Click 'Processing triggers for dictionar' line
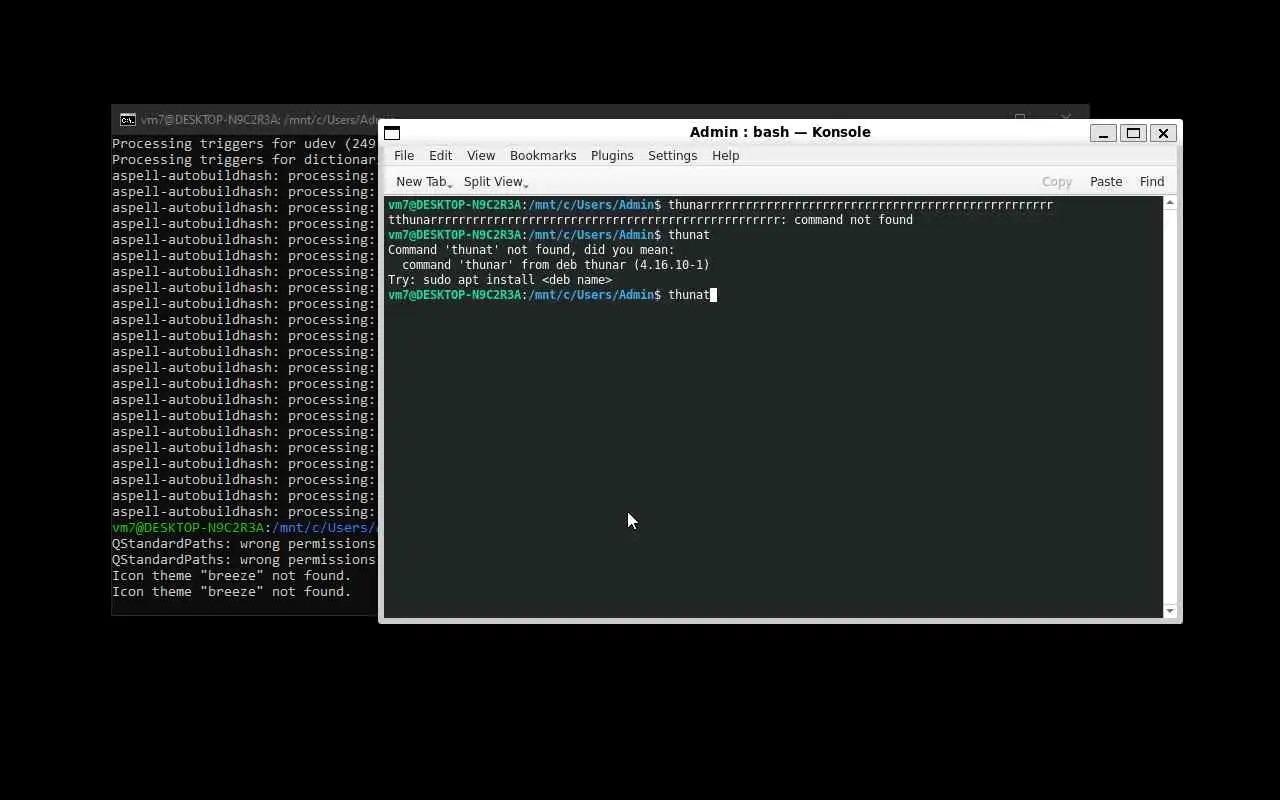The width and height of the screenshot is (1280, 800). (244, 160)
